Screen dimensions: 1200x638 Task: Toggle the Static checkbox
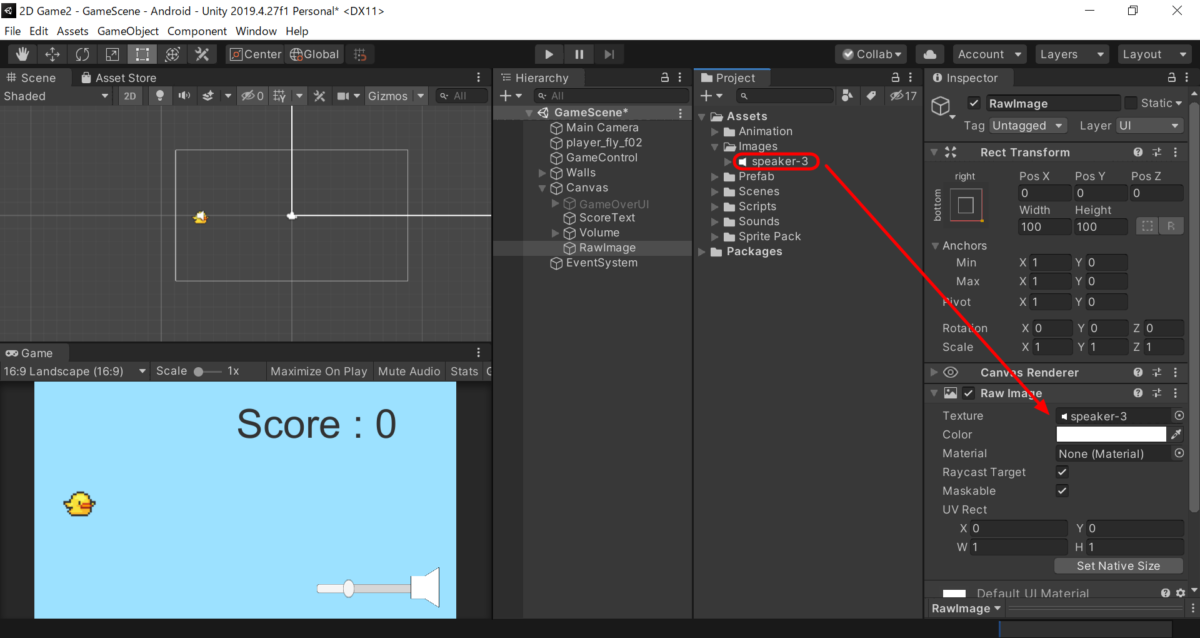click(x=1131, y=103)
